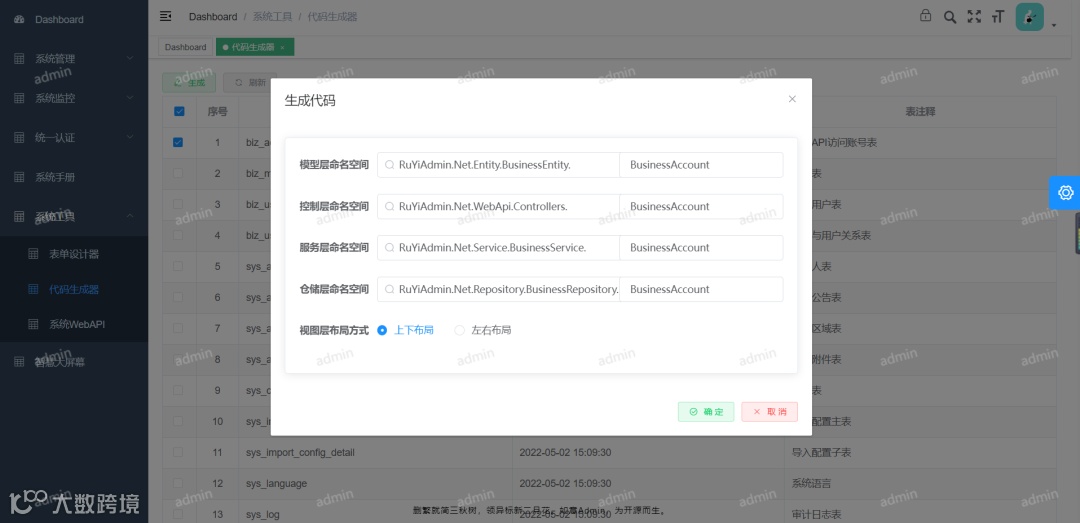The height and width of the screenshot is (523, 1080).
Task: Click the 服务层 BusinessAccount input field
Action: point(701,247)
